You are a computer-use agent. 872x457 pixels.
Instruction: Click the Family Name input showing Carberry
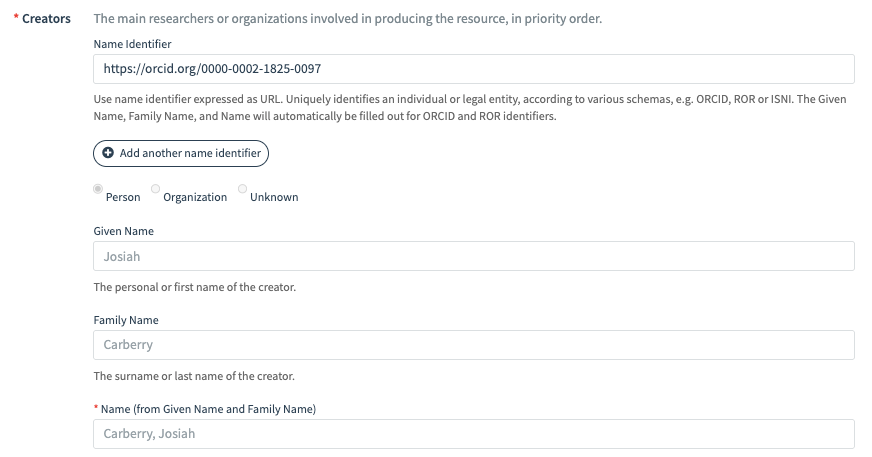point(473,345)
